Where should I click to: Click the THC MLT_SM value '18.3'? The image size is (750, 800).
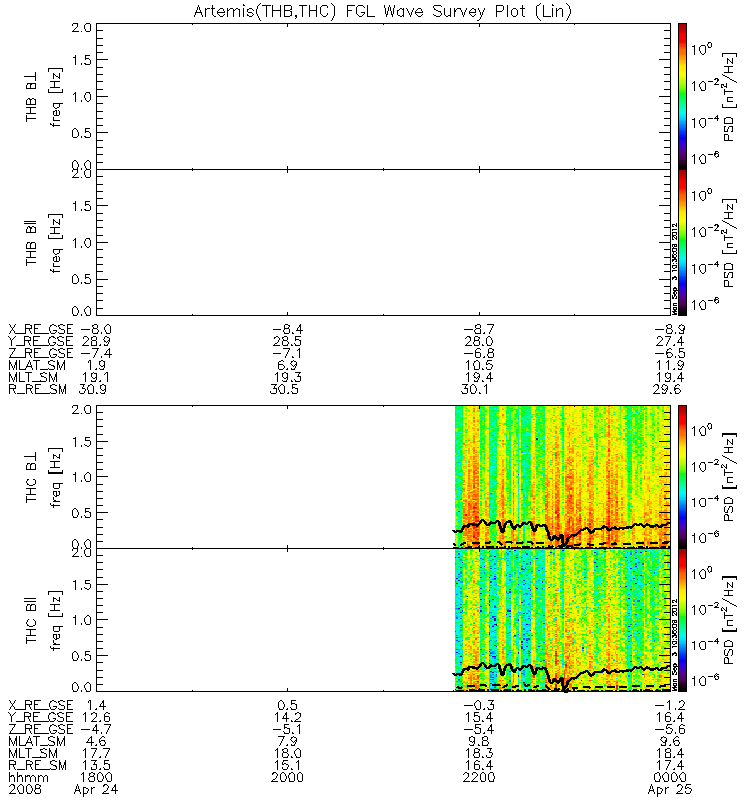479,753
